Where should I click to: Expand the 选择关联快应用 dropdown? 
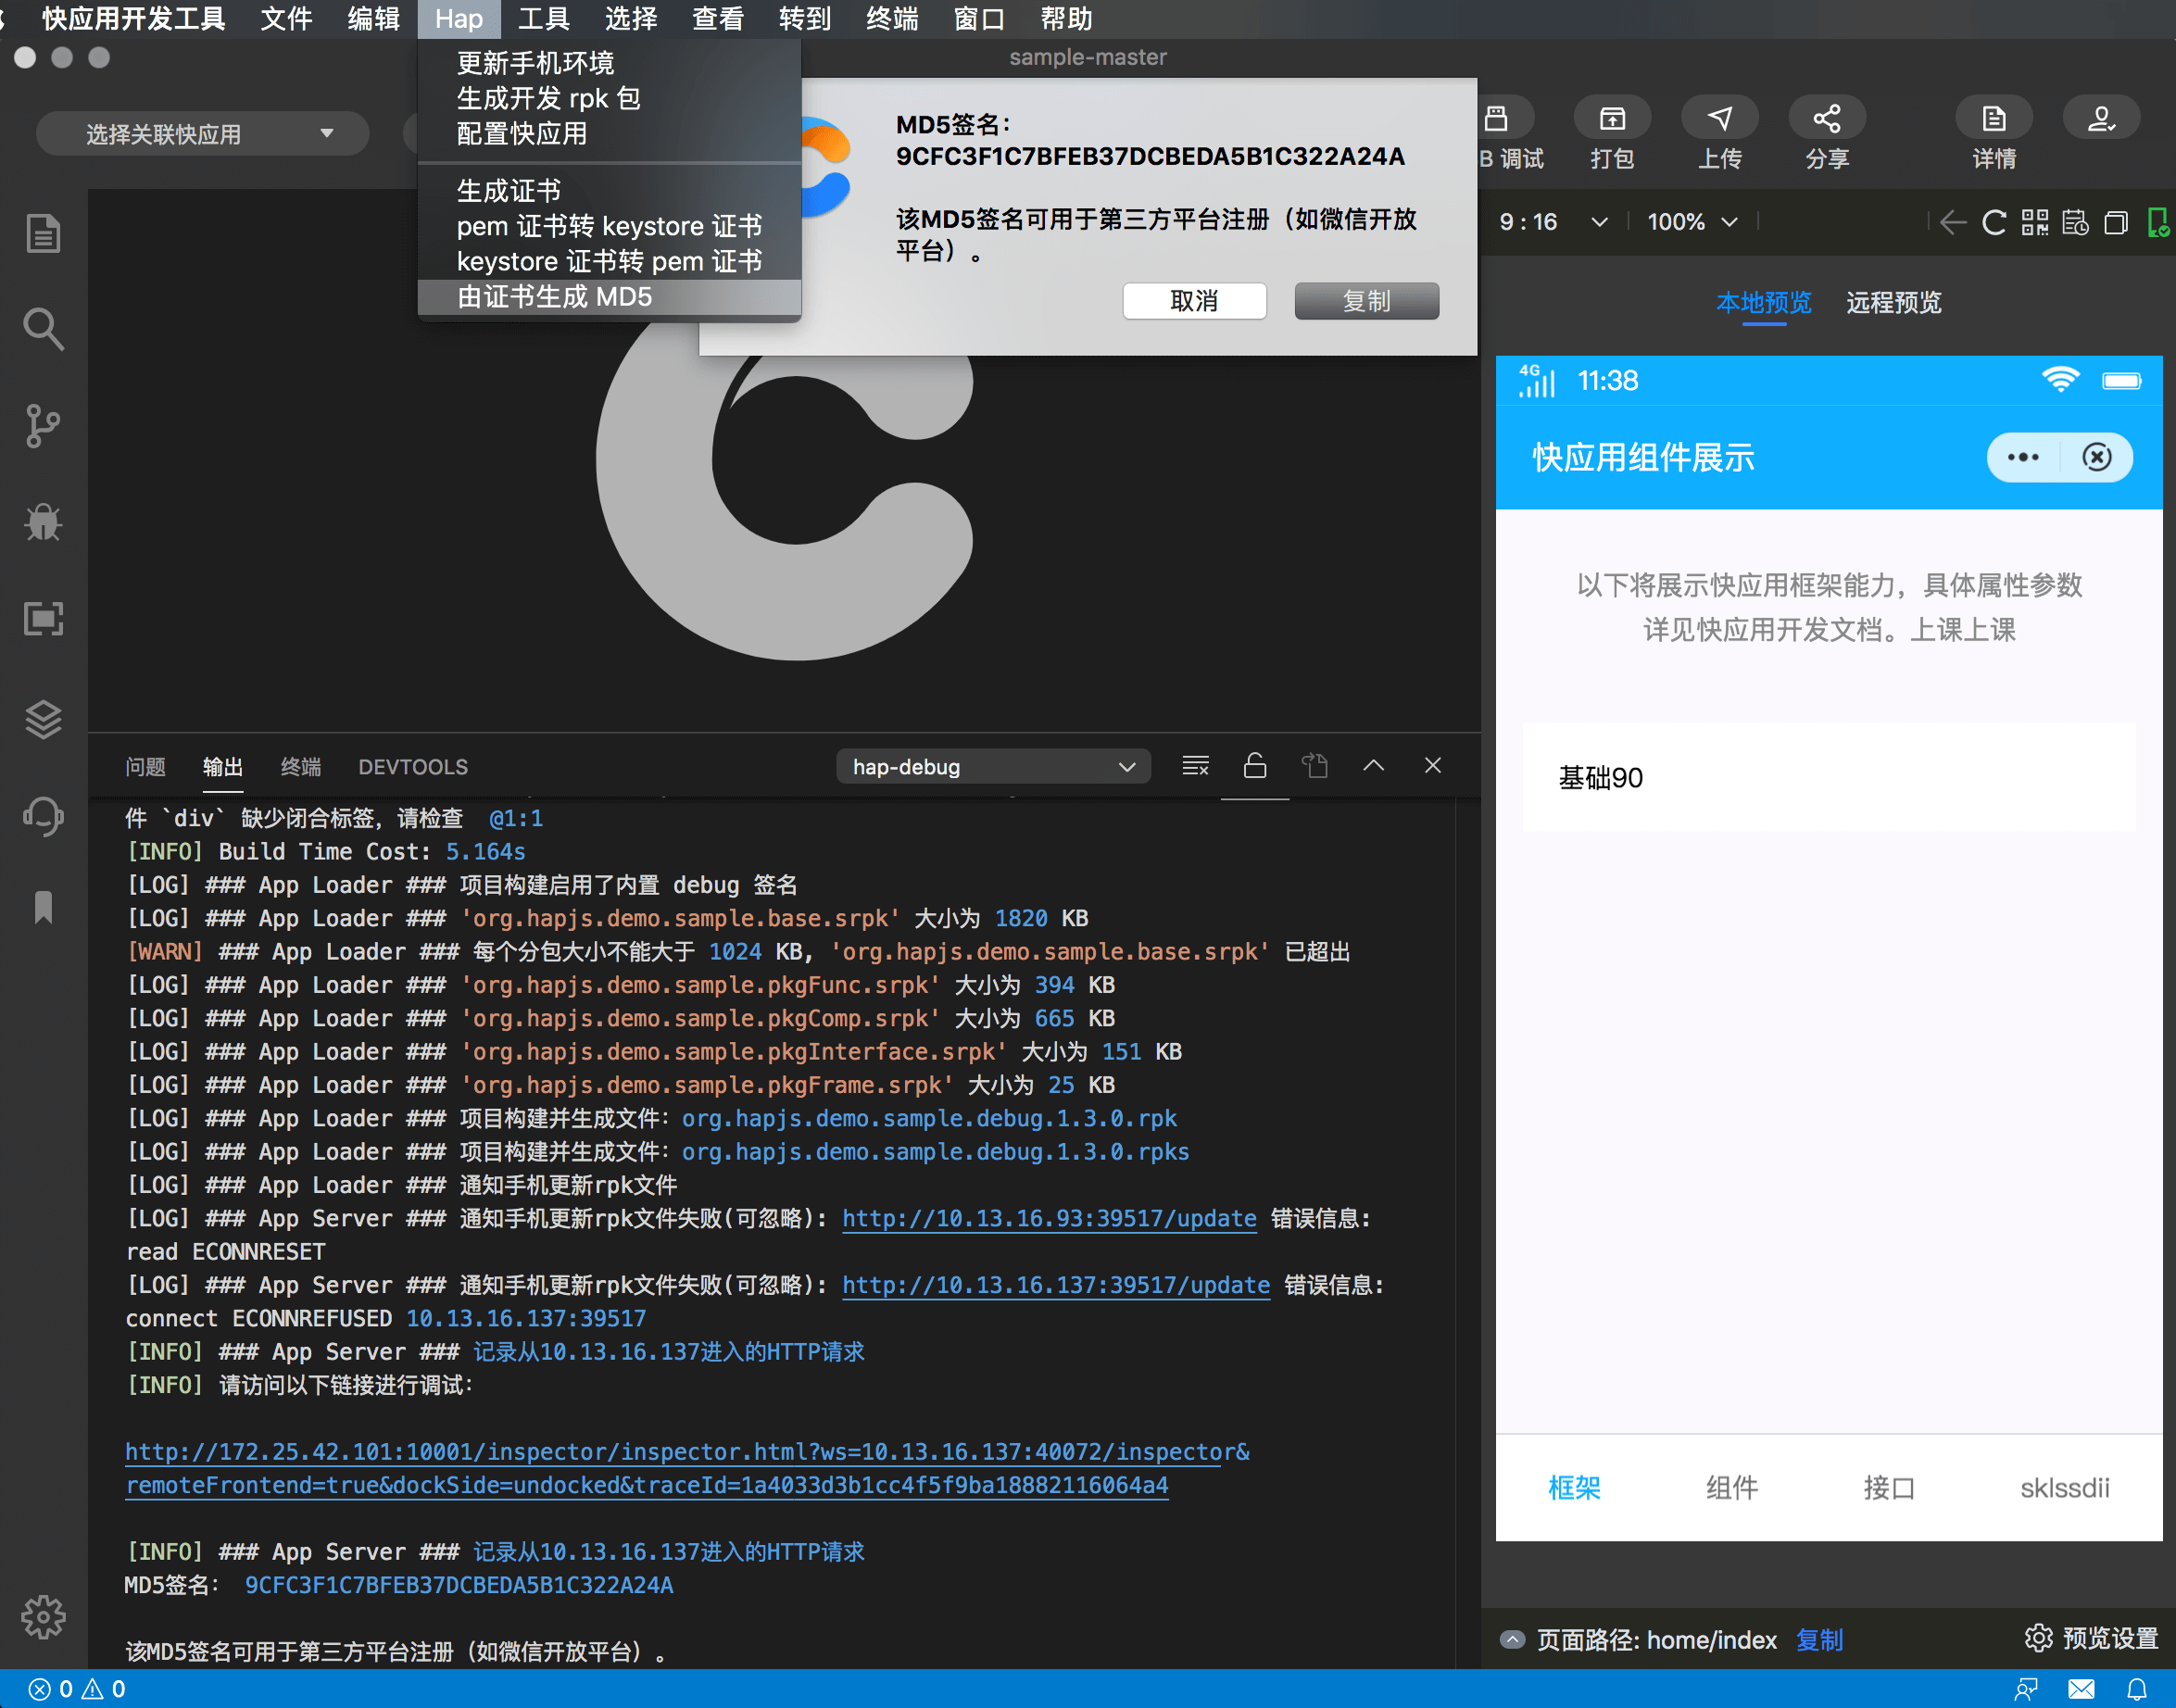pos(202,132)
